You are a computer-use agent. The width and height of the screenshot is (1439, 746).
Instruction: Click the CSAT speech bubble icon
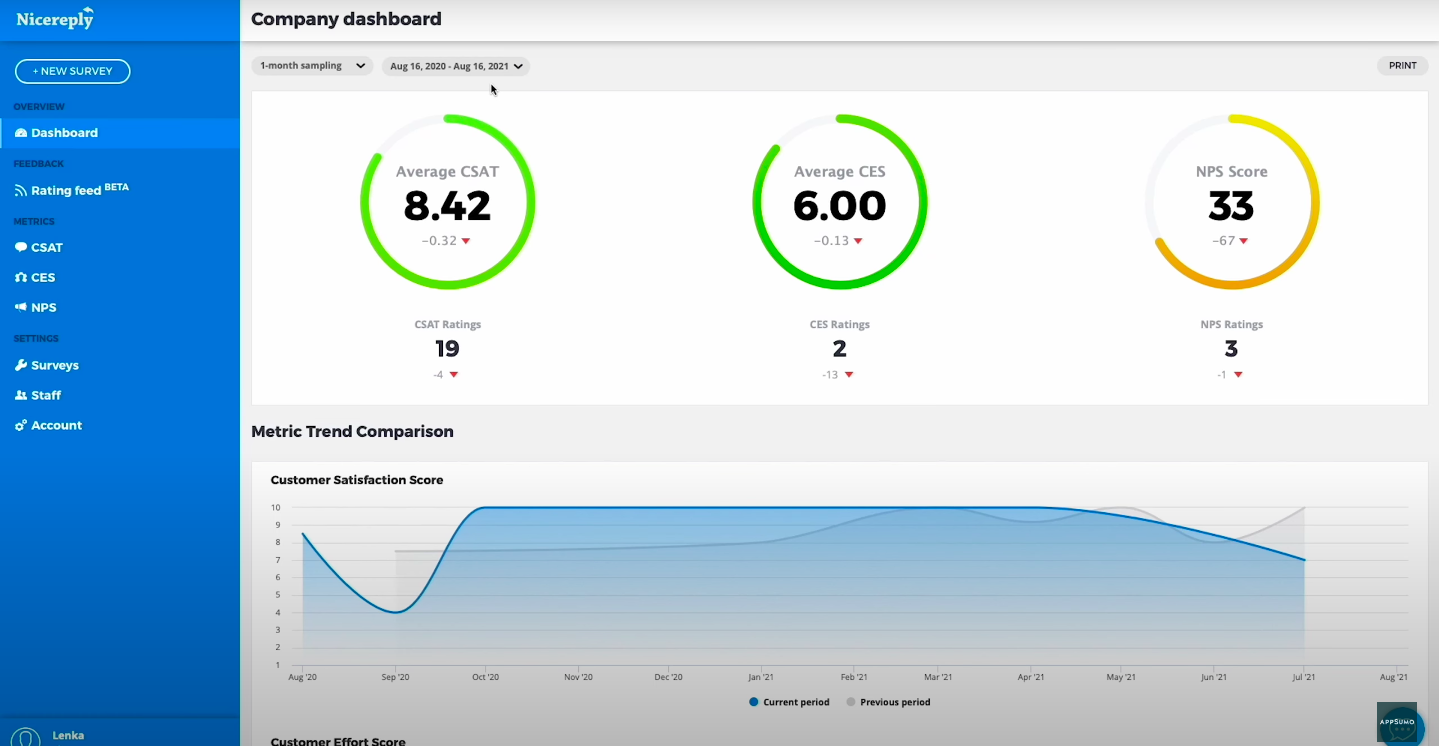(x=21, y=248)
